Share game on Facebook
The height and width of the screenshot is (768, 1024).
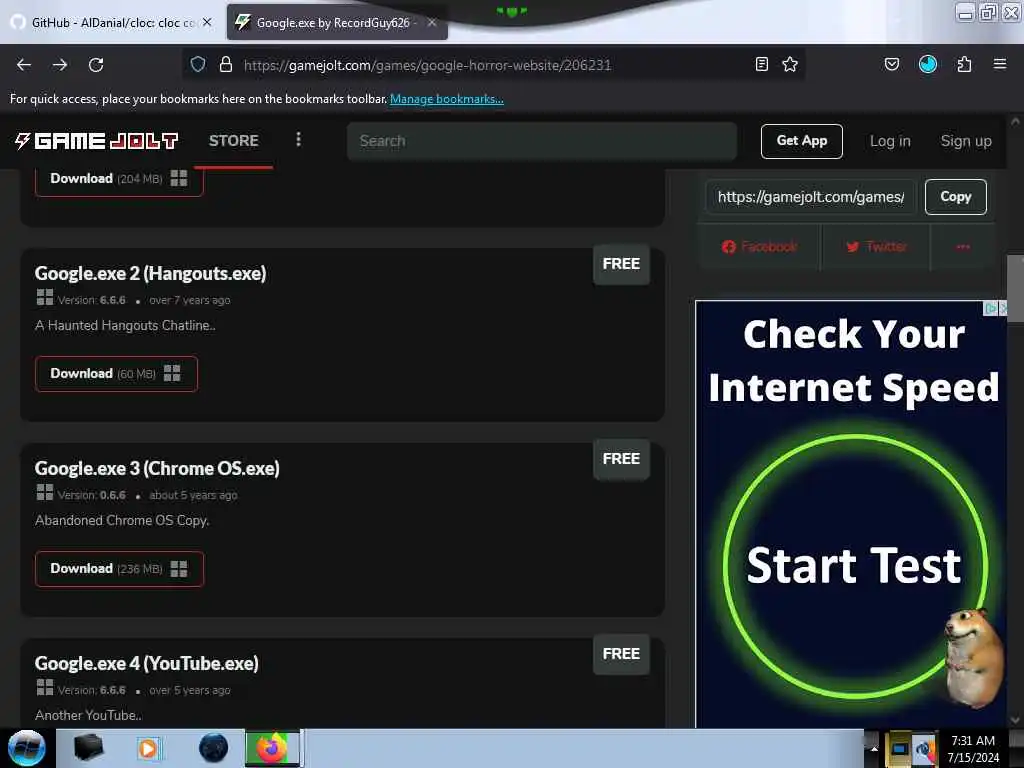click(x=760, y=247)
